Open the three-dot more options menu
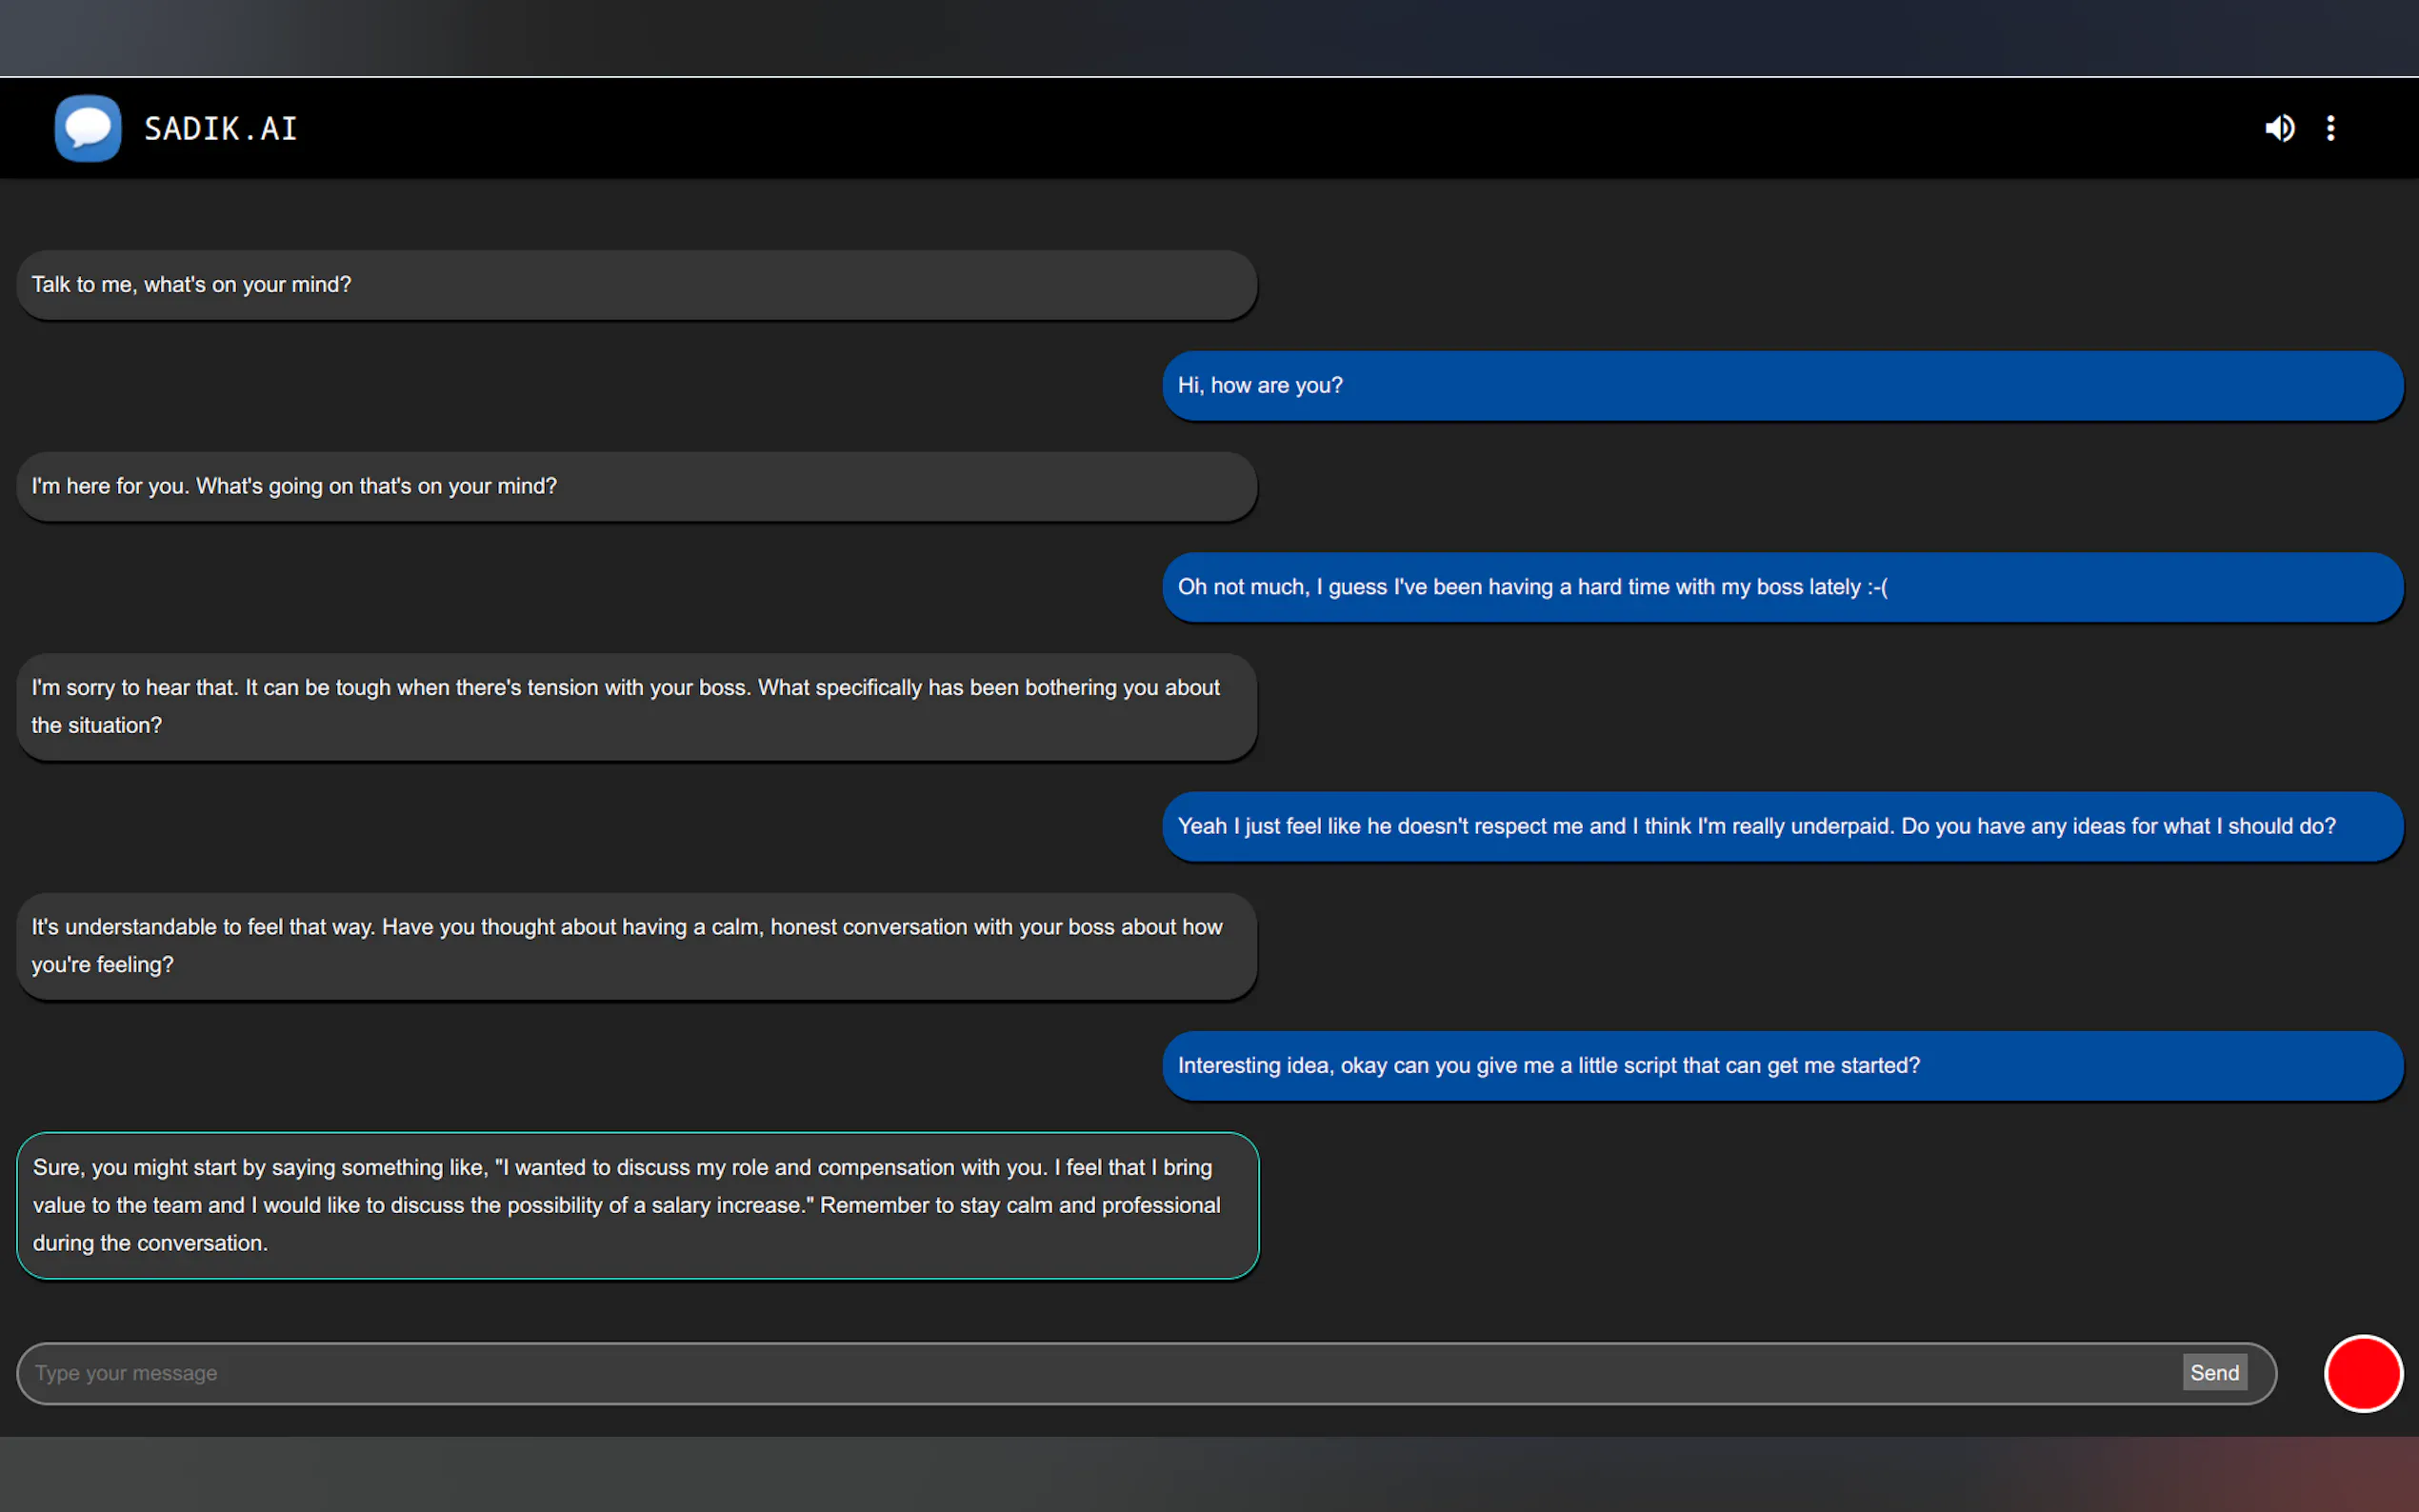 click(x=2330, y=128)
